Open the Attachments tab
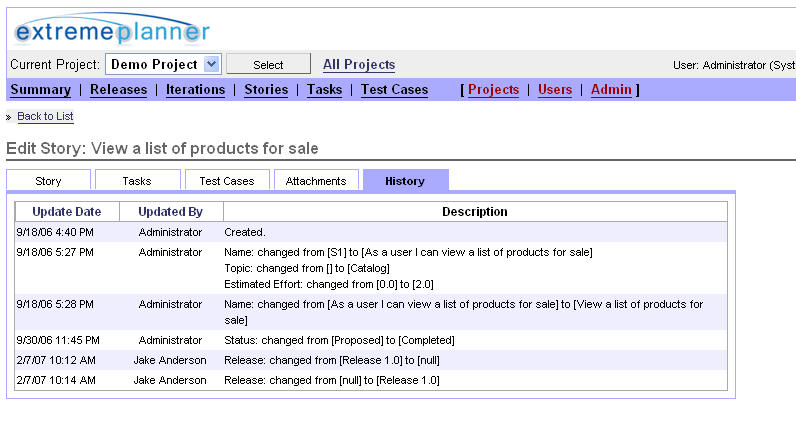Image resolution: width=796 pixels, height=422 pixels. 315,181
